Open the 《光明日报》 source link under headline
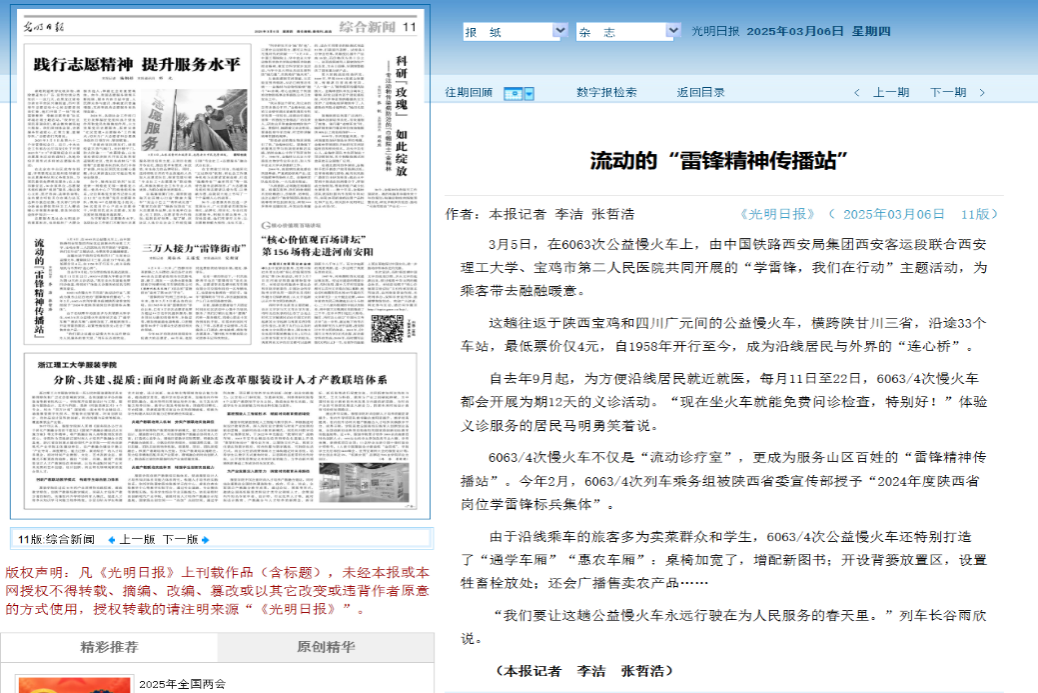Image resolution: width=1038 pixels, height=693 pixels. pos(777,214)
